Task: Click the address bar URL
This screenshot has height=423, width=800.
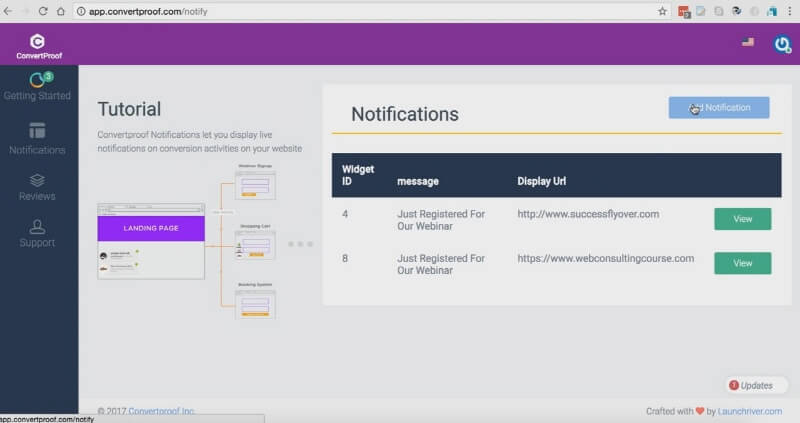Action: point(148,11)
